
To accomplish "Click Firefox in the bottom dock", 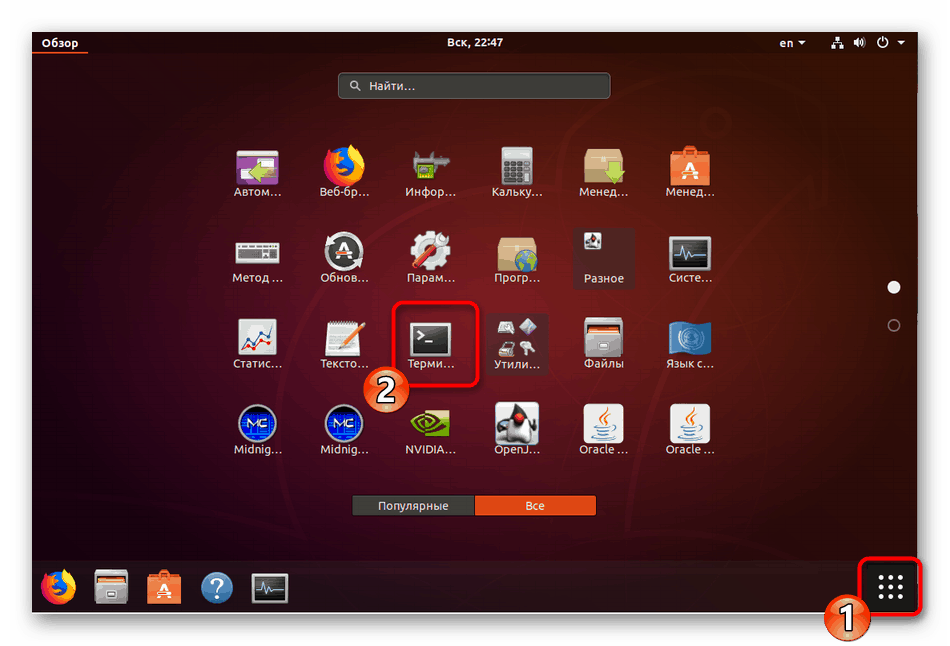I will pos(58,587).
